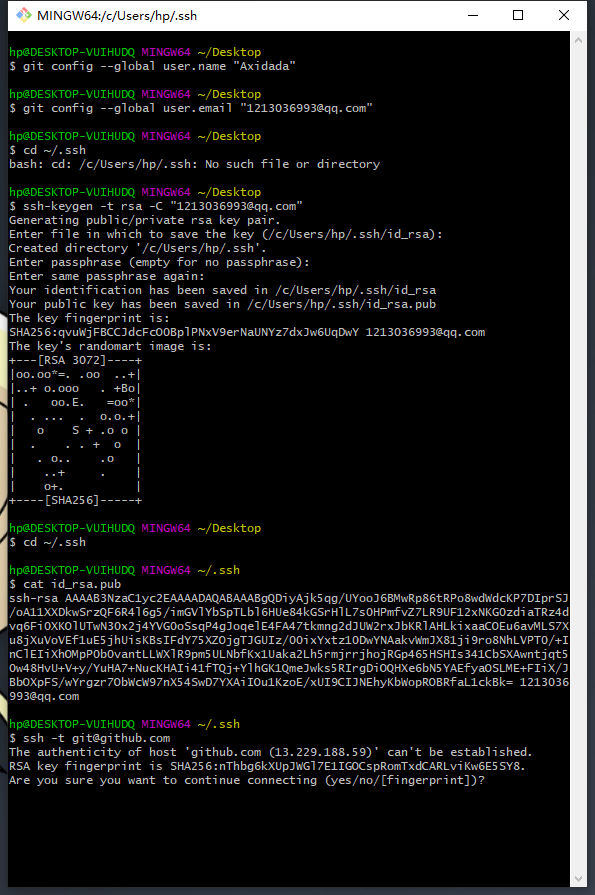Image resolution: width=595 pixels, height=895 pixels.
Task: Maximize the MINGW64 terminal window
Action: pos(518,15)
